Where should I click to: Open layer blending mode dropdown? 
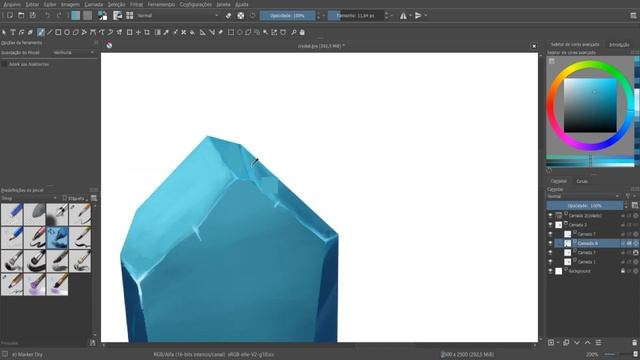583,196
